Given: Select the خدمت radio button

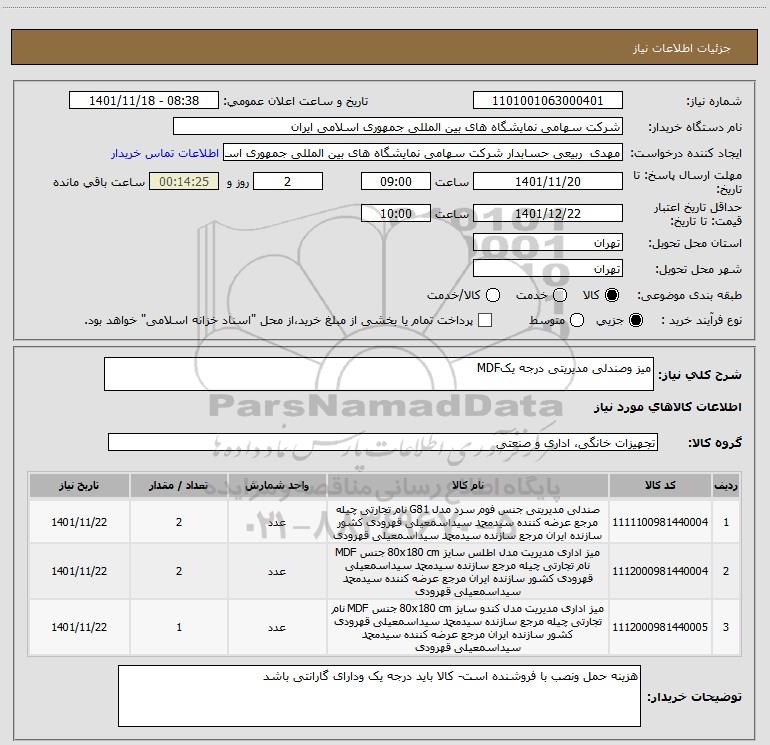Looking at the screenshot, I should (x=560, y=295).
